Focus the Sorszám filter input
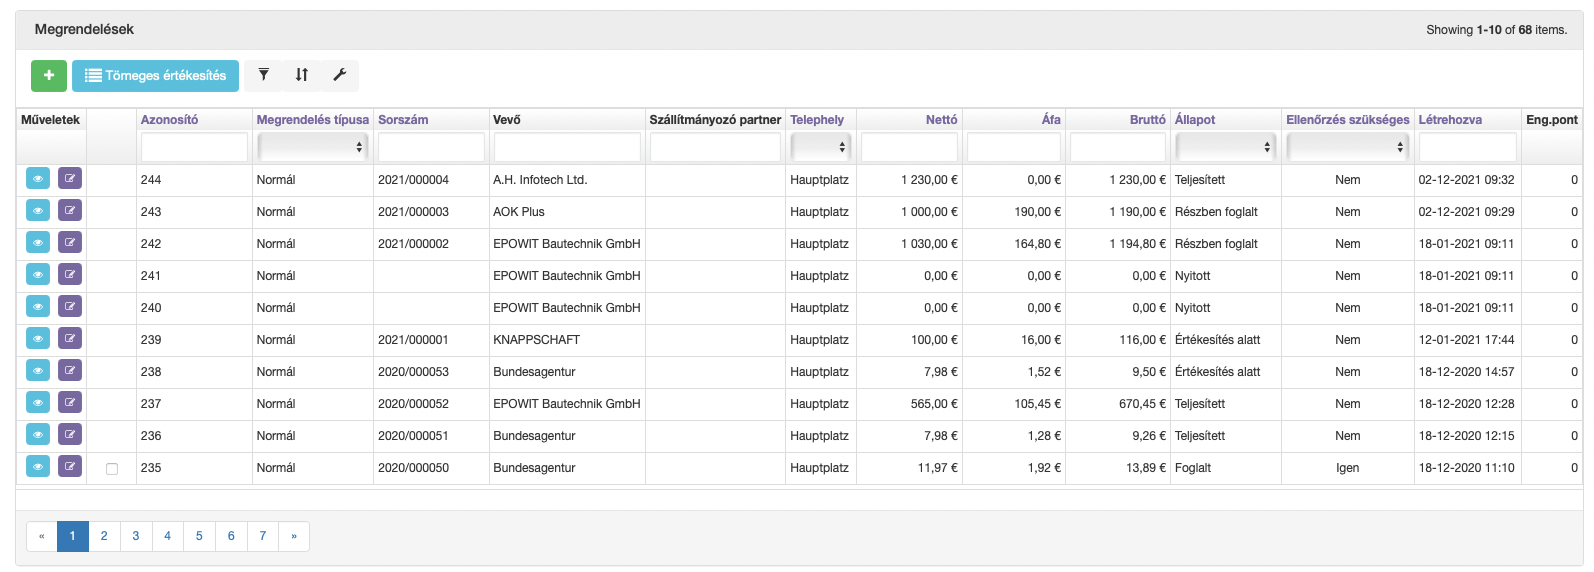1594x572 pixels. pyautogui.click(x=431, y=147)
